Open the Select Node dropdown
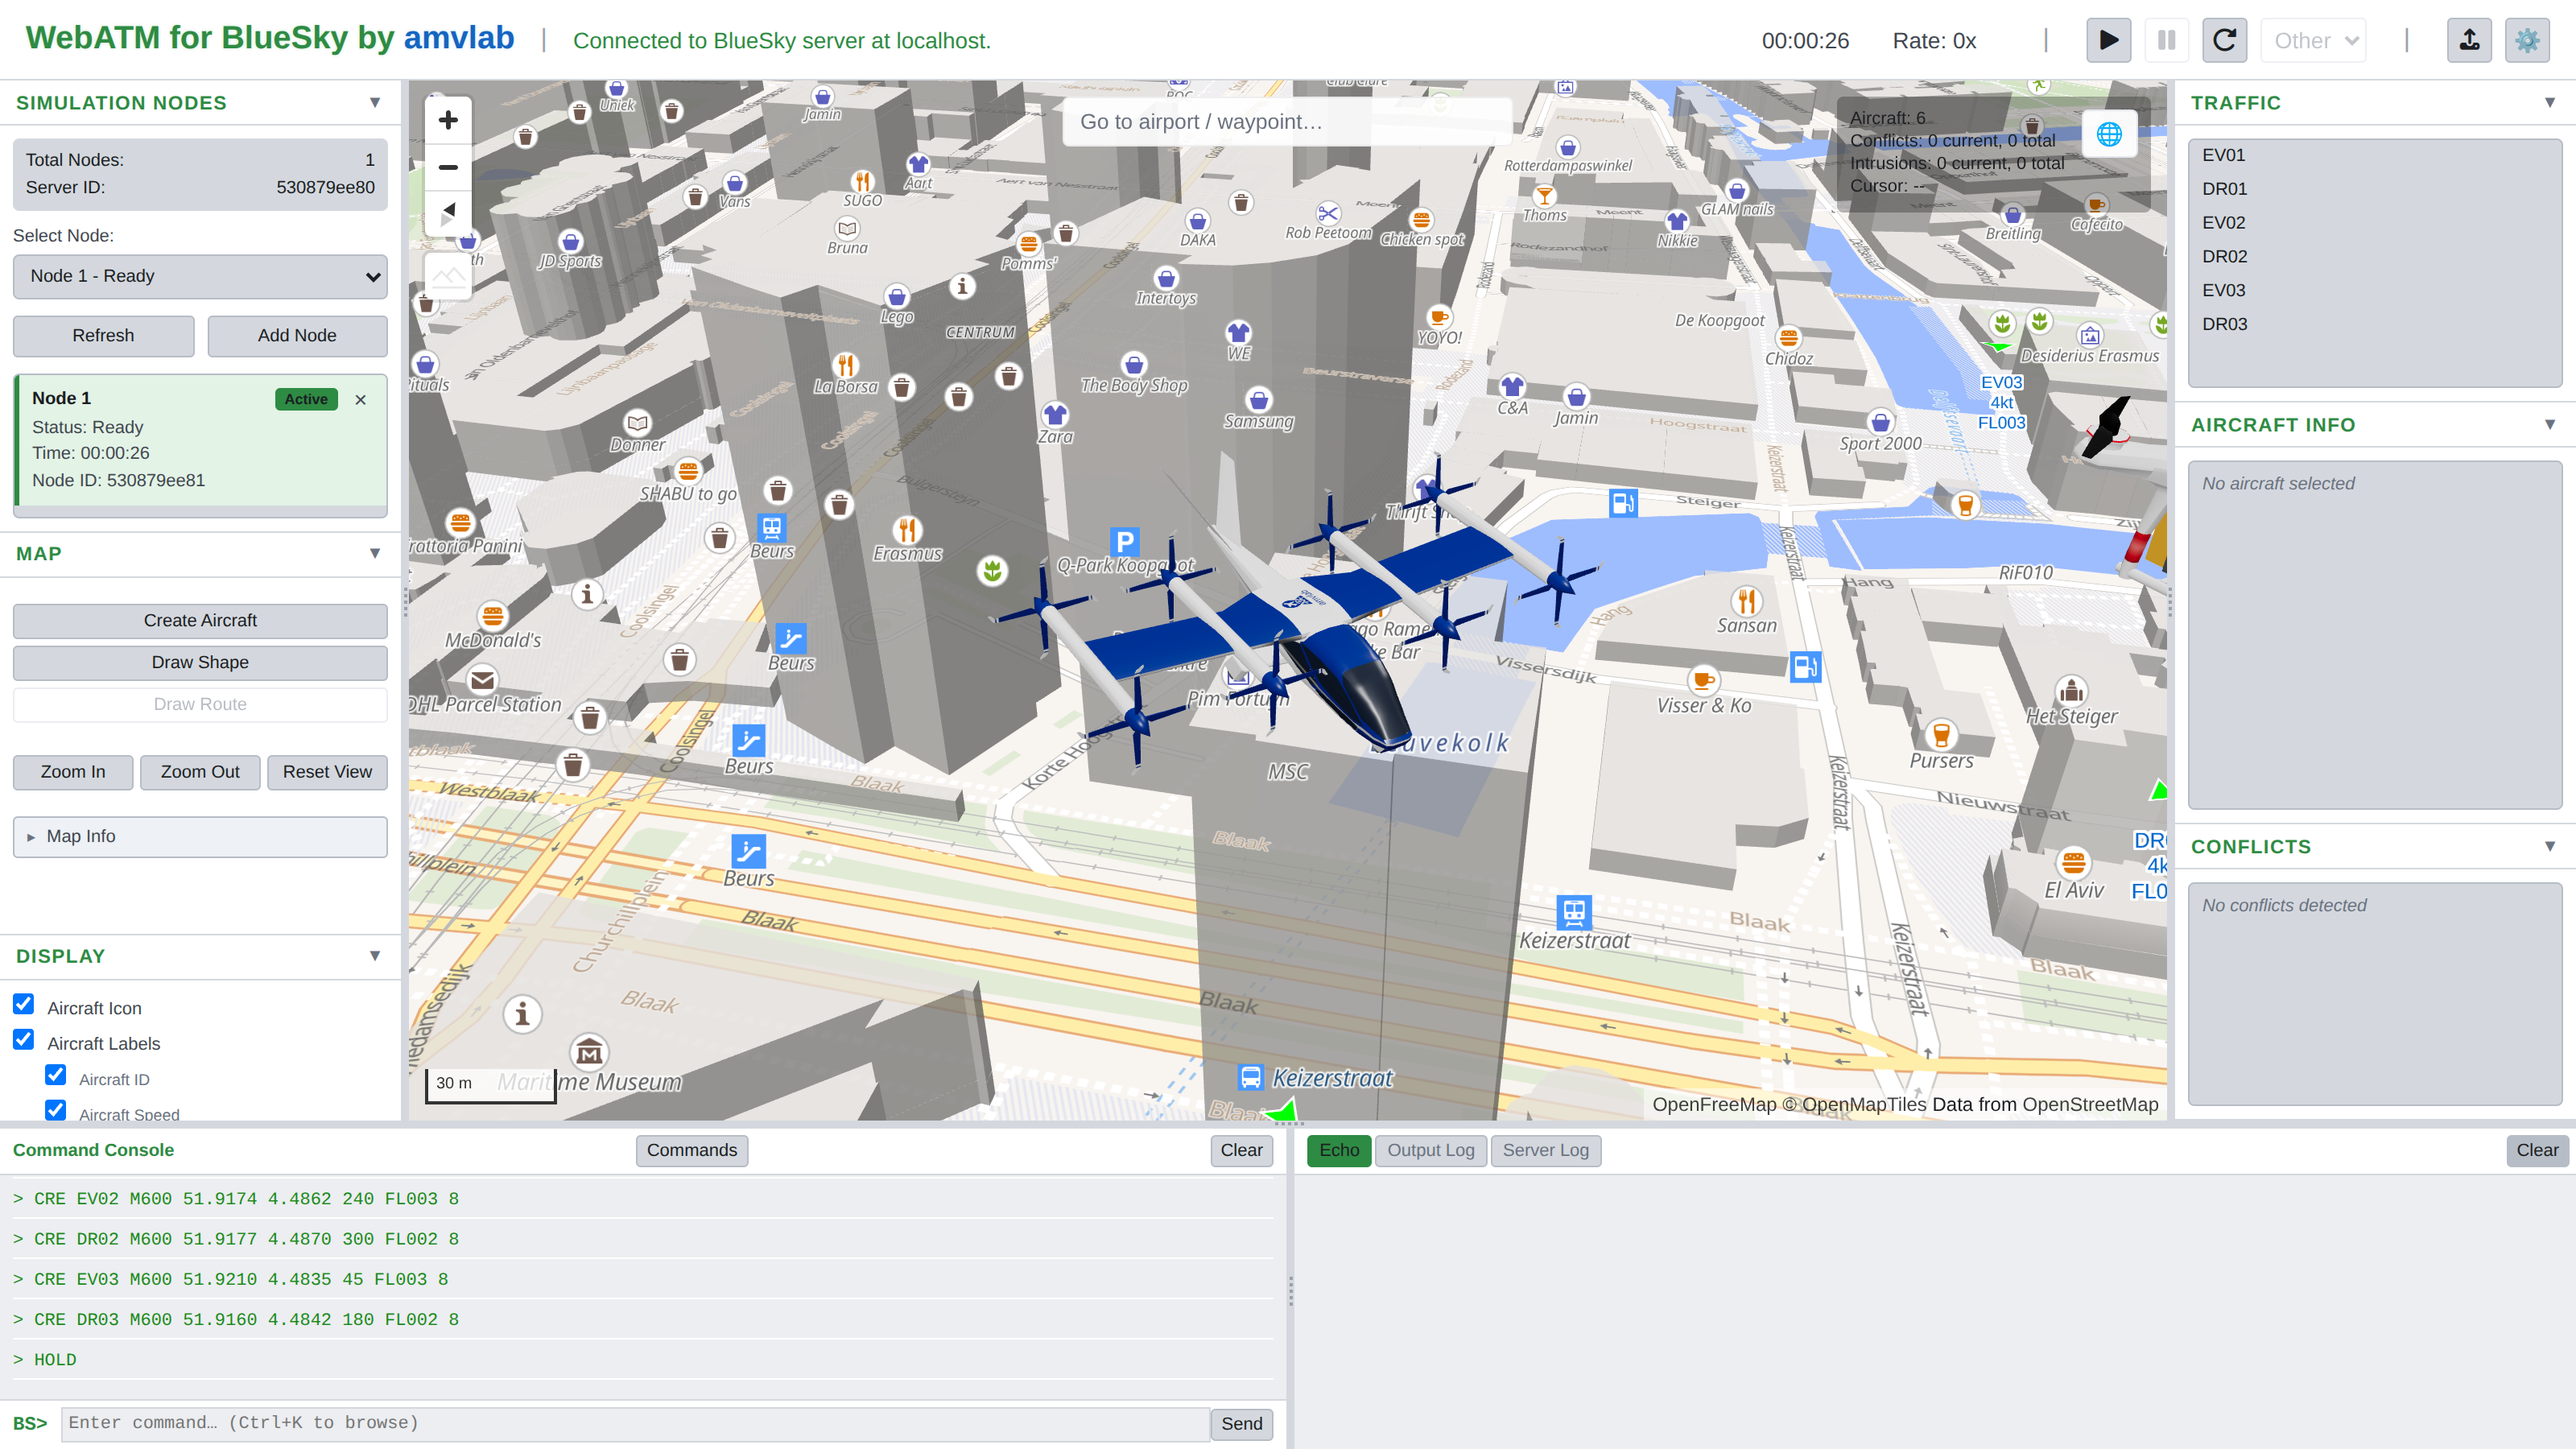The height and width of the screenshot is (1449, 2576). 200,276
